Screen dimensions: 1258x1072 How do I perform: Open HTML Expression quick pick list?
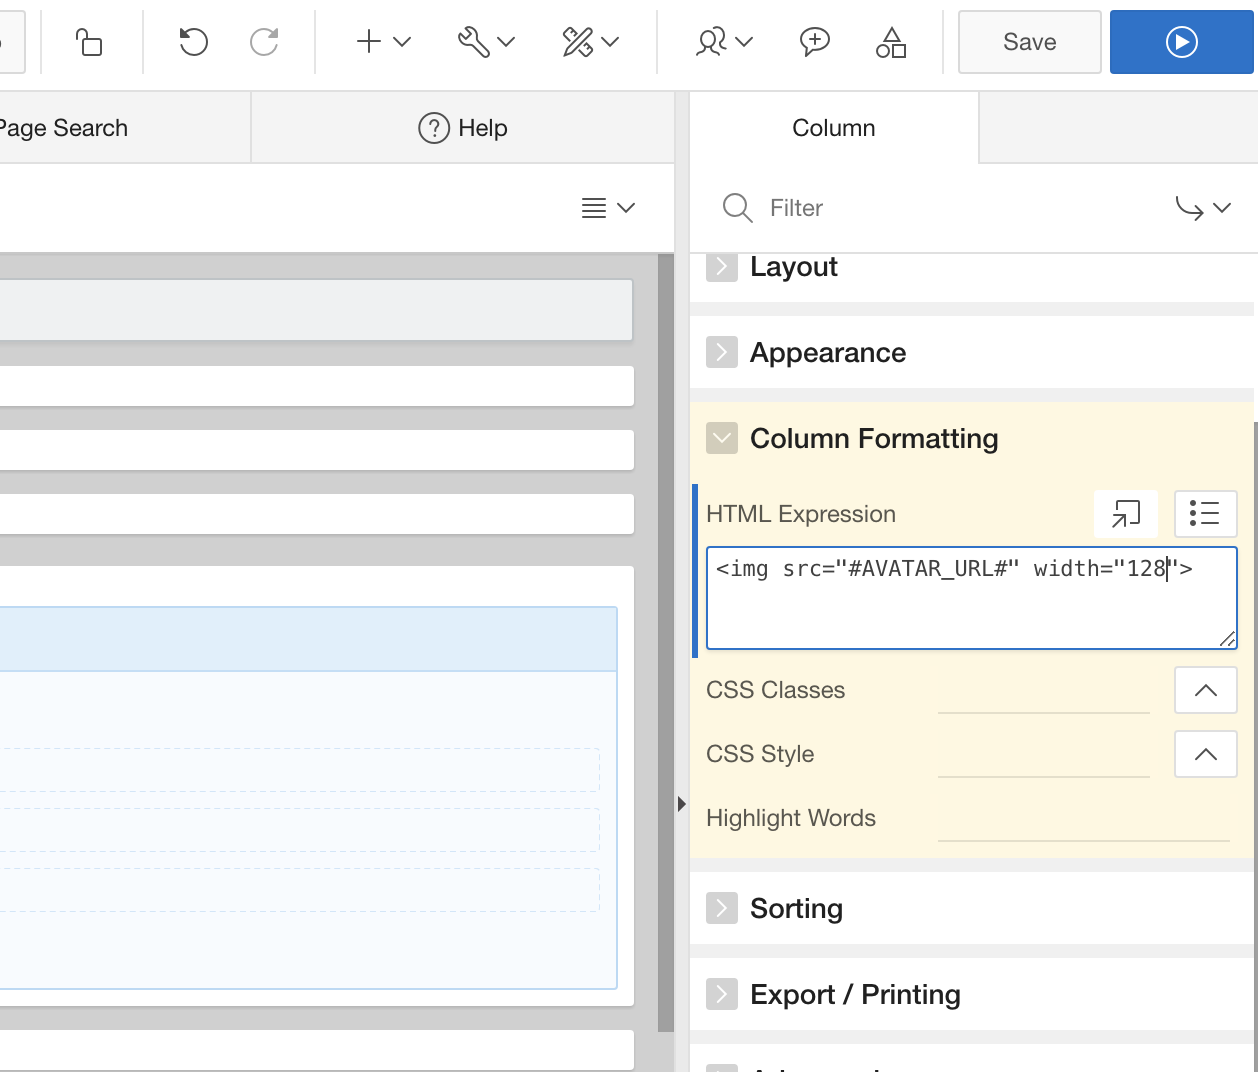pyautogui.click(x=1205, y=514)
